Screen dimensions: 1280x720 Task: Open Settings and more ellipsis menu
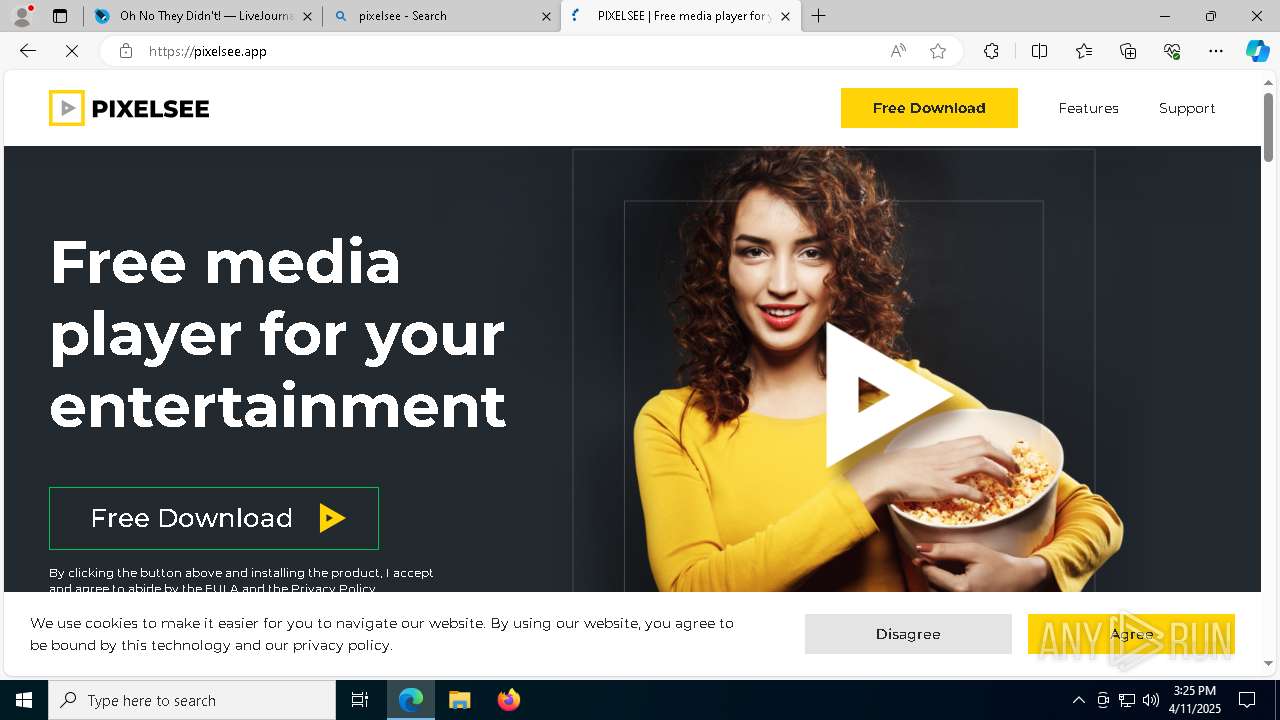tap(1216, 51)
